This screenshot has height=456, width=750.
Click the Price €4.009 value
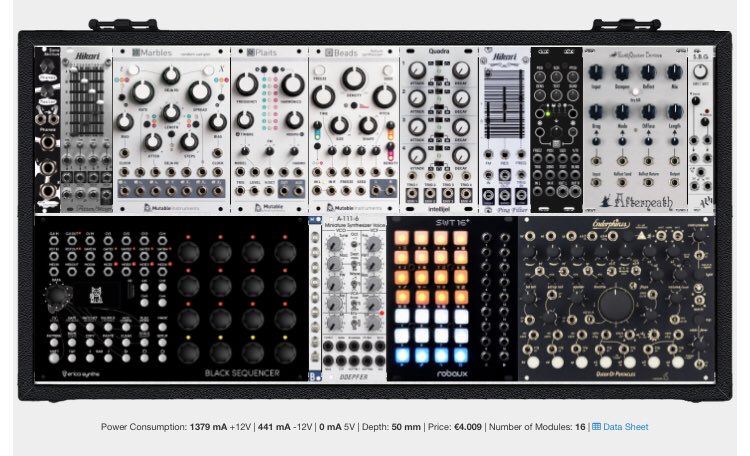pyautogui.click(x=468, y=427)
